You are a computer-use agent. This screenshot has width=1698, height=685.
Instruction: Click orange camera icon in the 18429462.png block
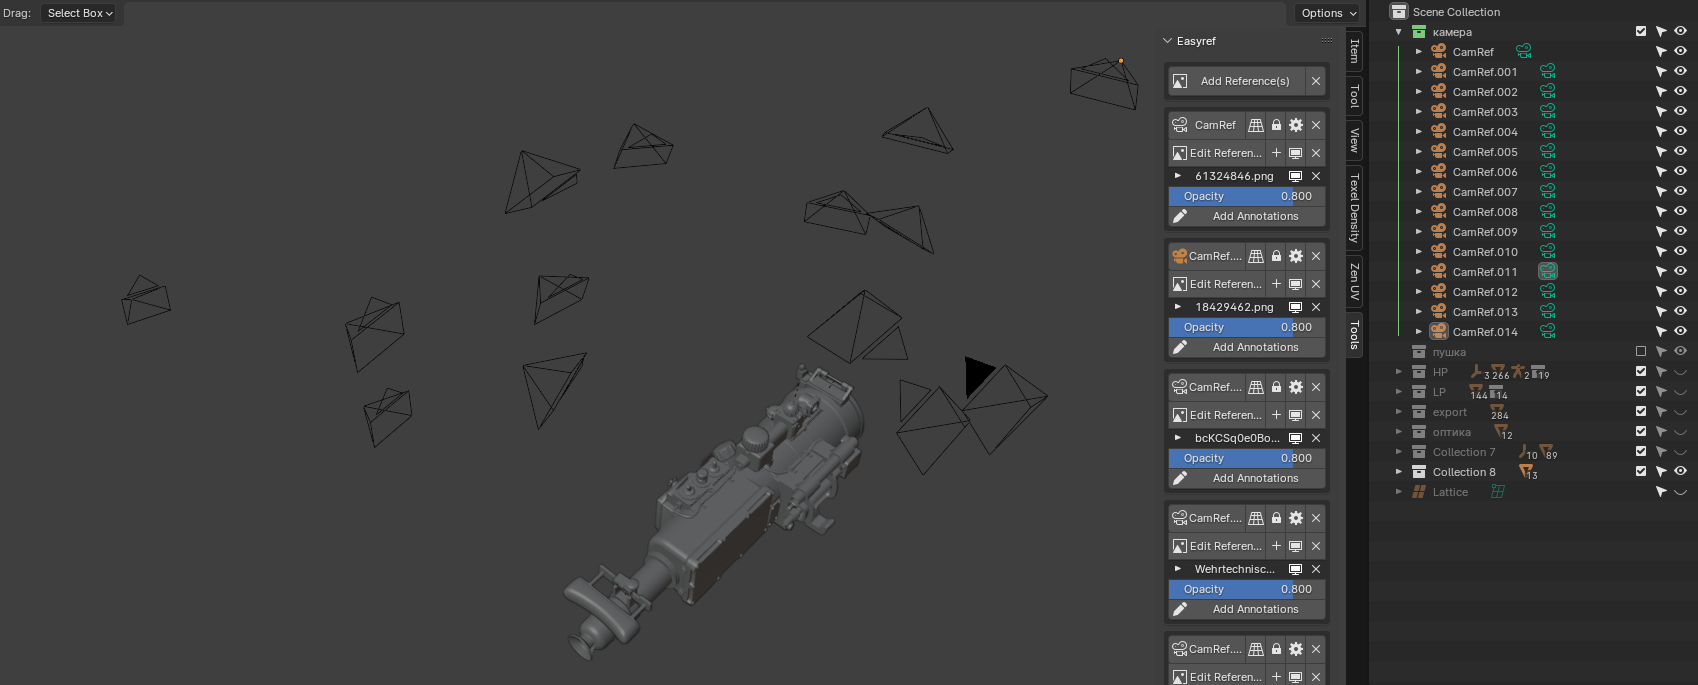click(x=1180, y=256)
